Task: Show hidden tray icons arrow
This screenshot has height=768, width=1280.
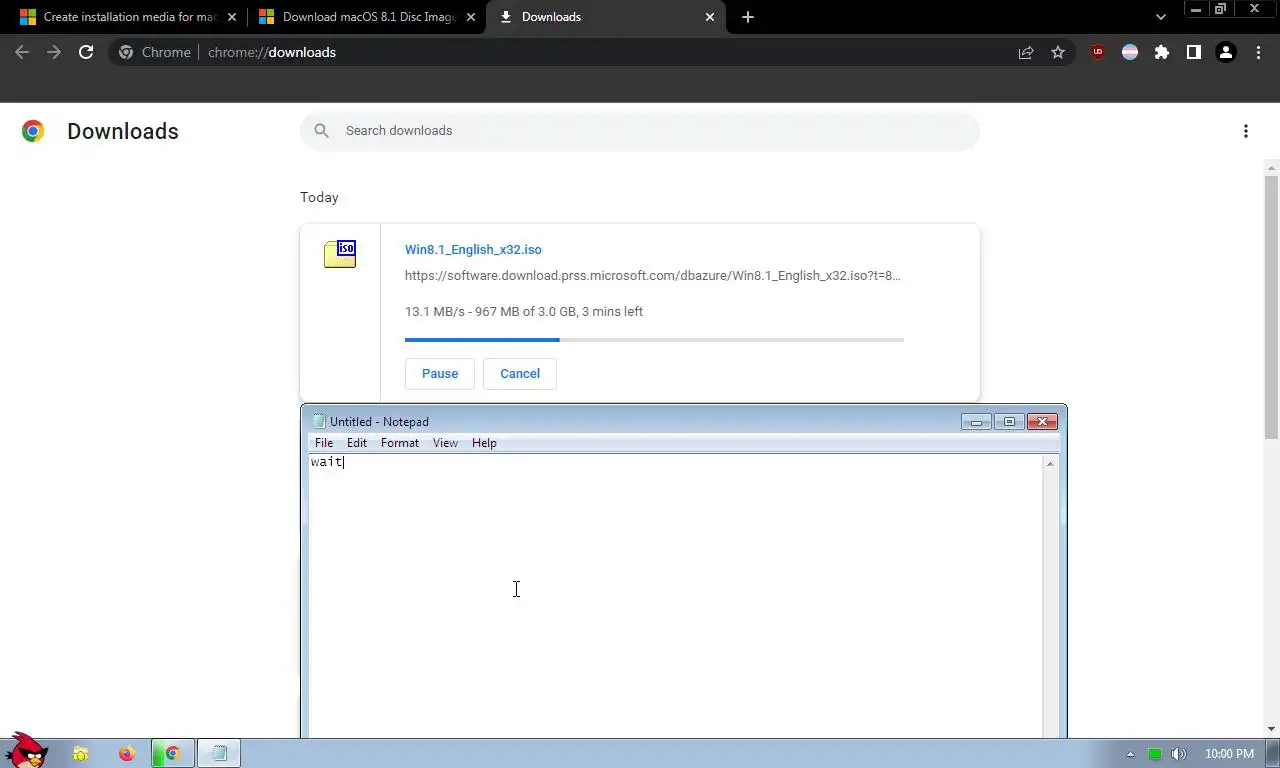Action: [x=1131, y=754]
